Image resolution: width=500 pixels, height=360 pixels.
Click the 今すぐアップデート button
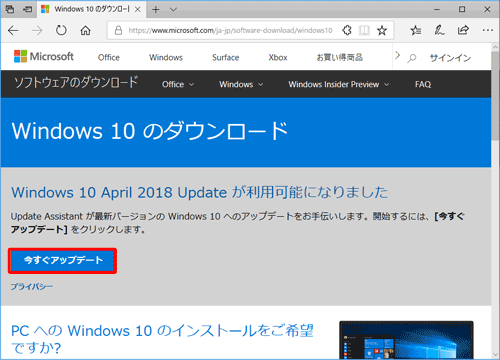tap(63, 261)
